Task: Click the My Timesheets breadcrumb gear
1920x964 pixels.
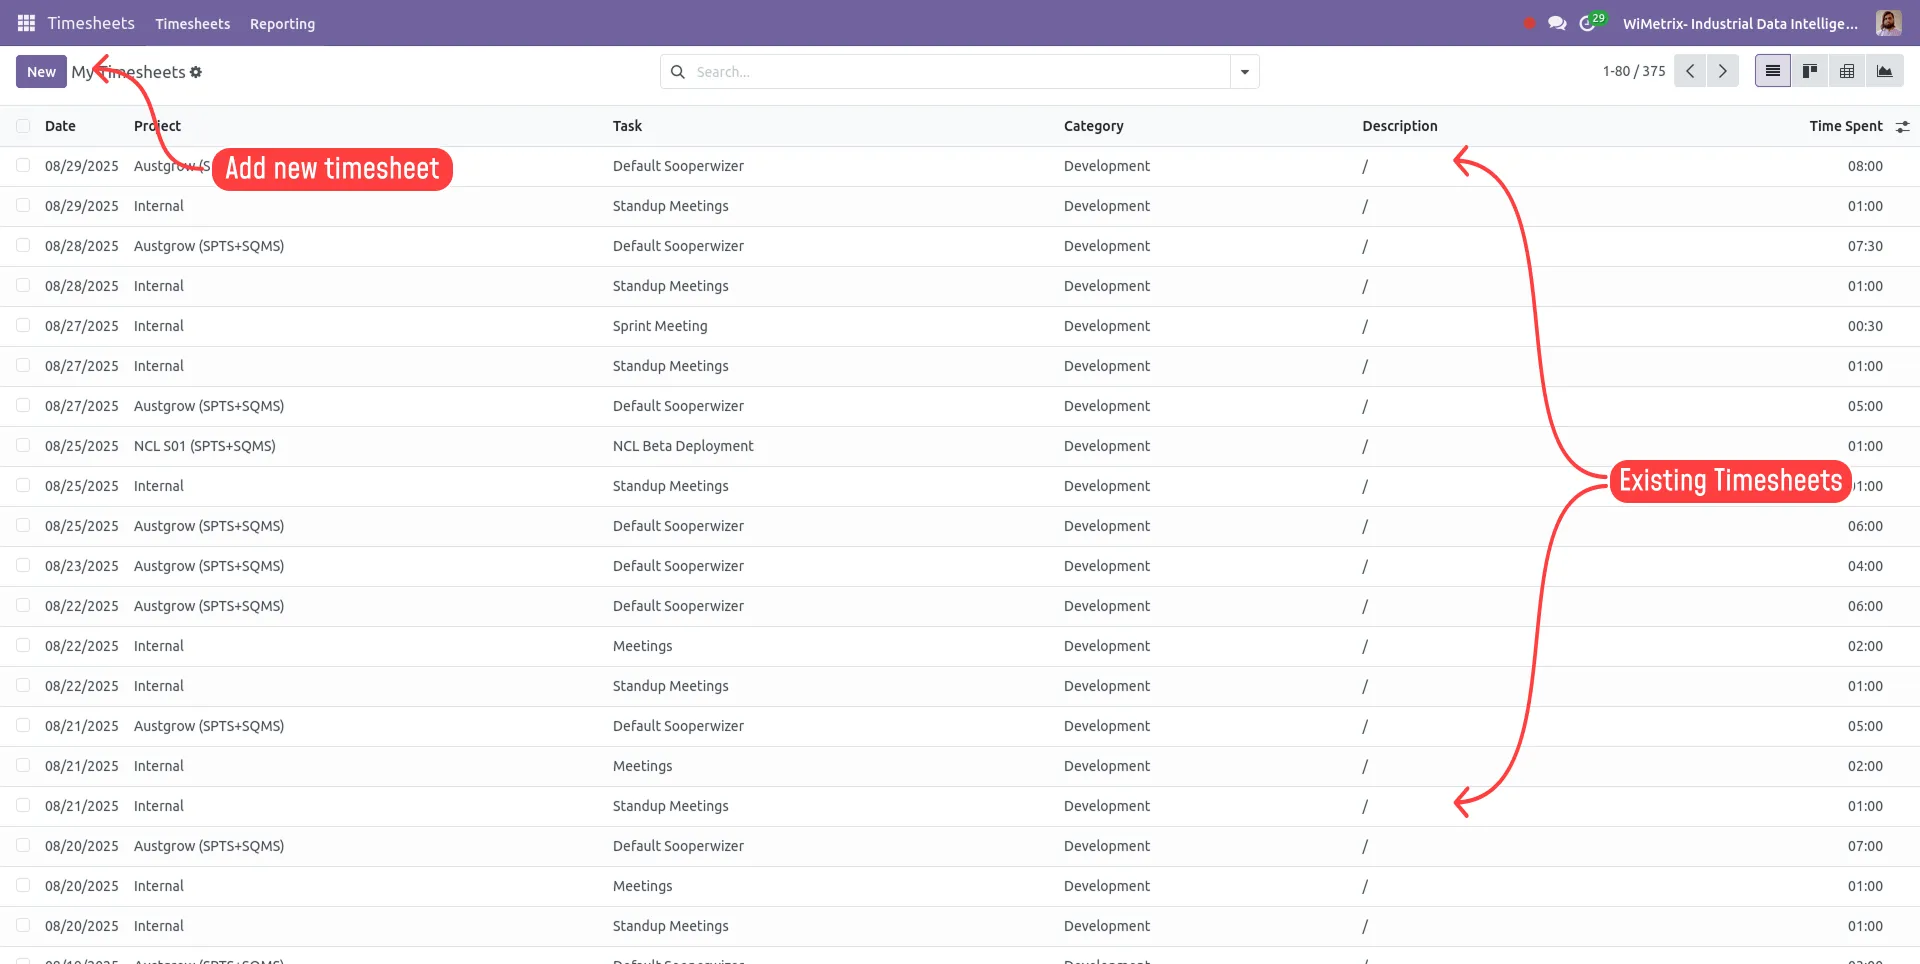Action: (x=196, y=72)
